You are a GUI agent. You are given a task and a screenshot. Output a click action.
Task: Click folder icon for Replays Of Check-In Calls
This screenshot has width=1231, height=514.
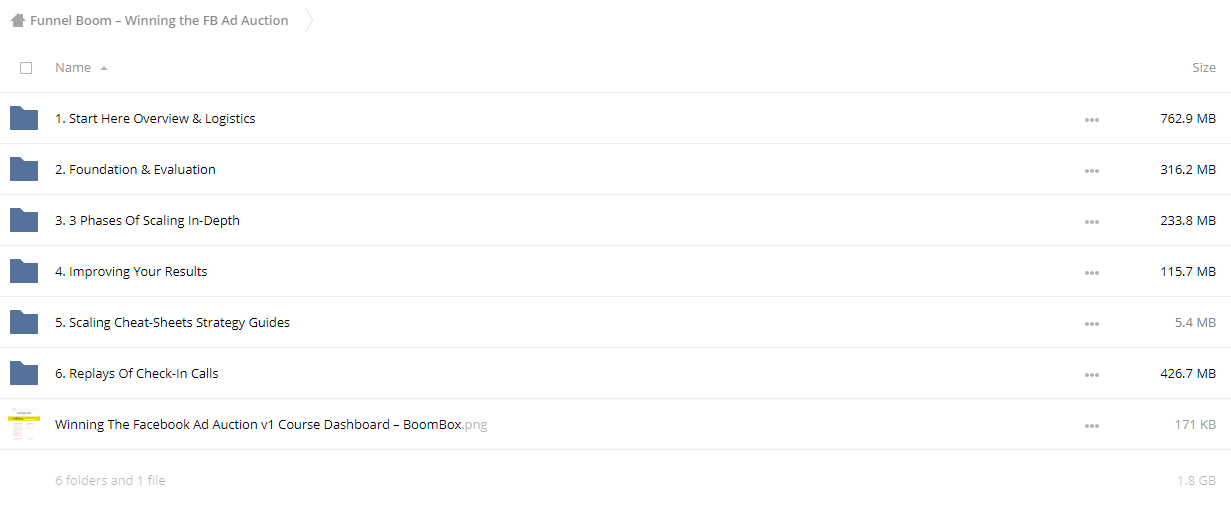coord(24,373)
